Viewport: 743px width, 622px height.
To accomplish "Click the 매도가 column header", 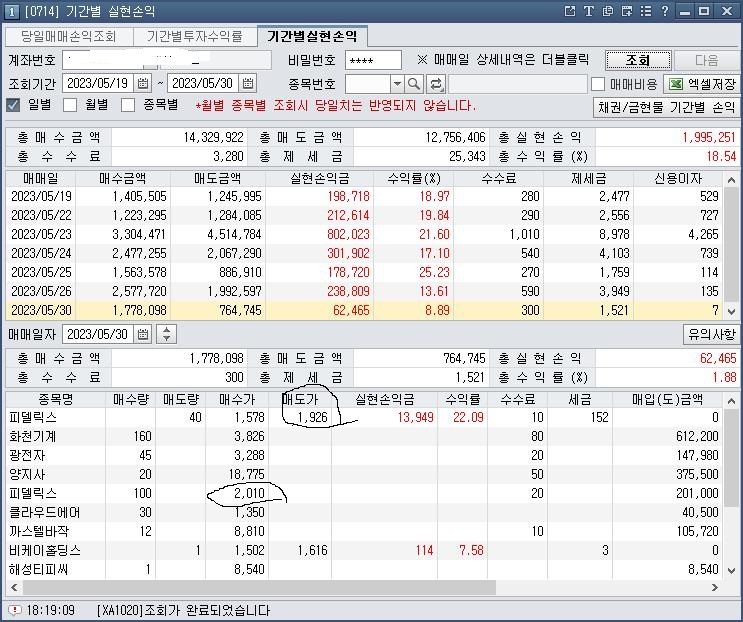I will coord(300,399).
